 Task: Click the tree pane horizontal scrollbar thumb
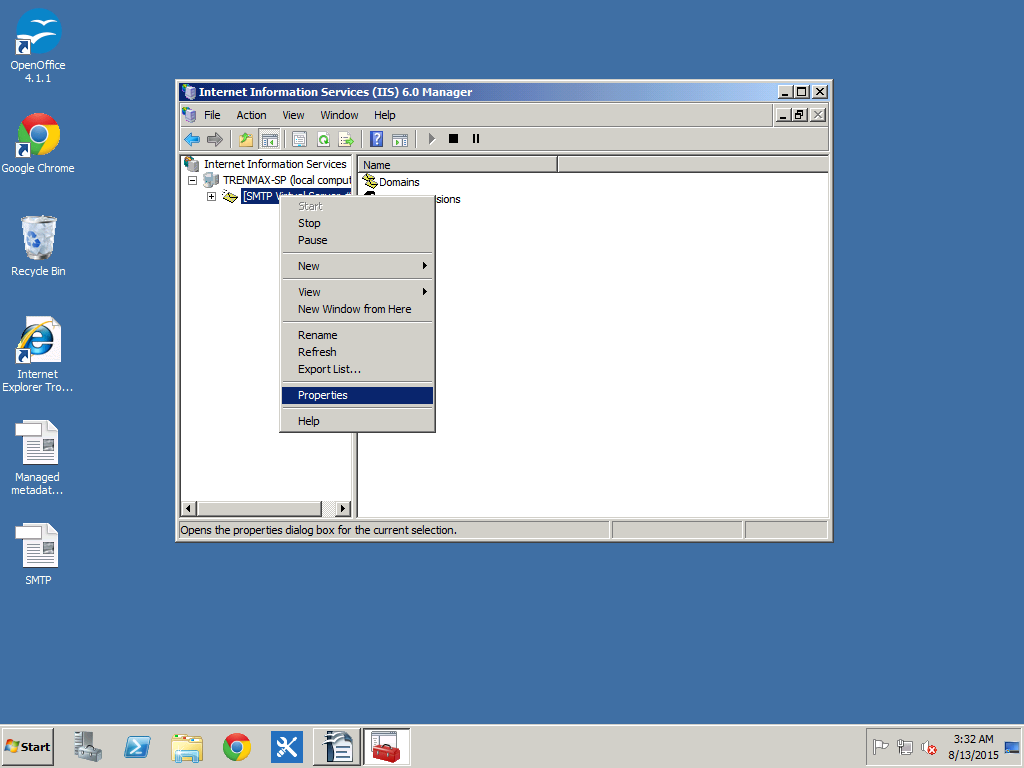(x=259, y=508)
